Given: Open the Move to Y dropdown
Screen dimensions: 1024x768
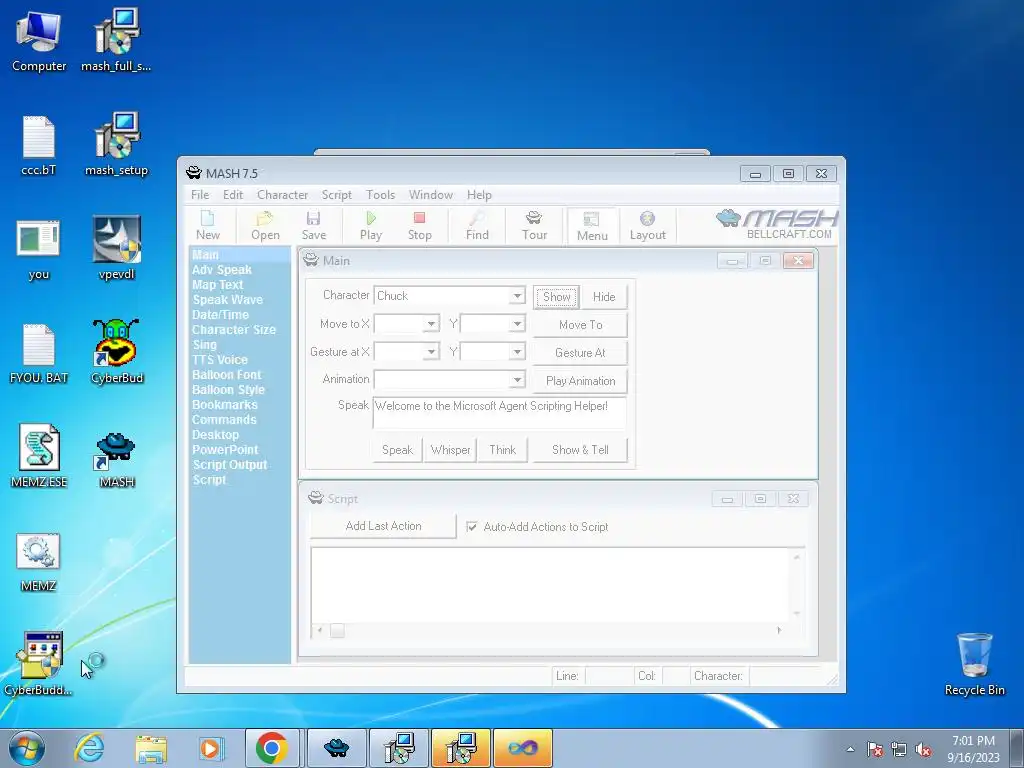Looking at the screenshot, I should [517, 324].
